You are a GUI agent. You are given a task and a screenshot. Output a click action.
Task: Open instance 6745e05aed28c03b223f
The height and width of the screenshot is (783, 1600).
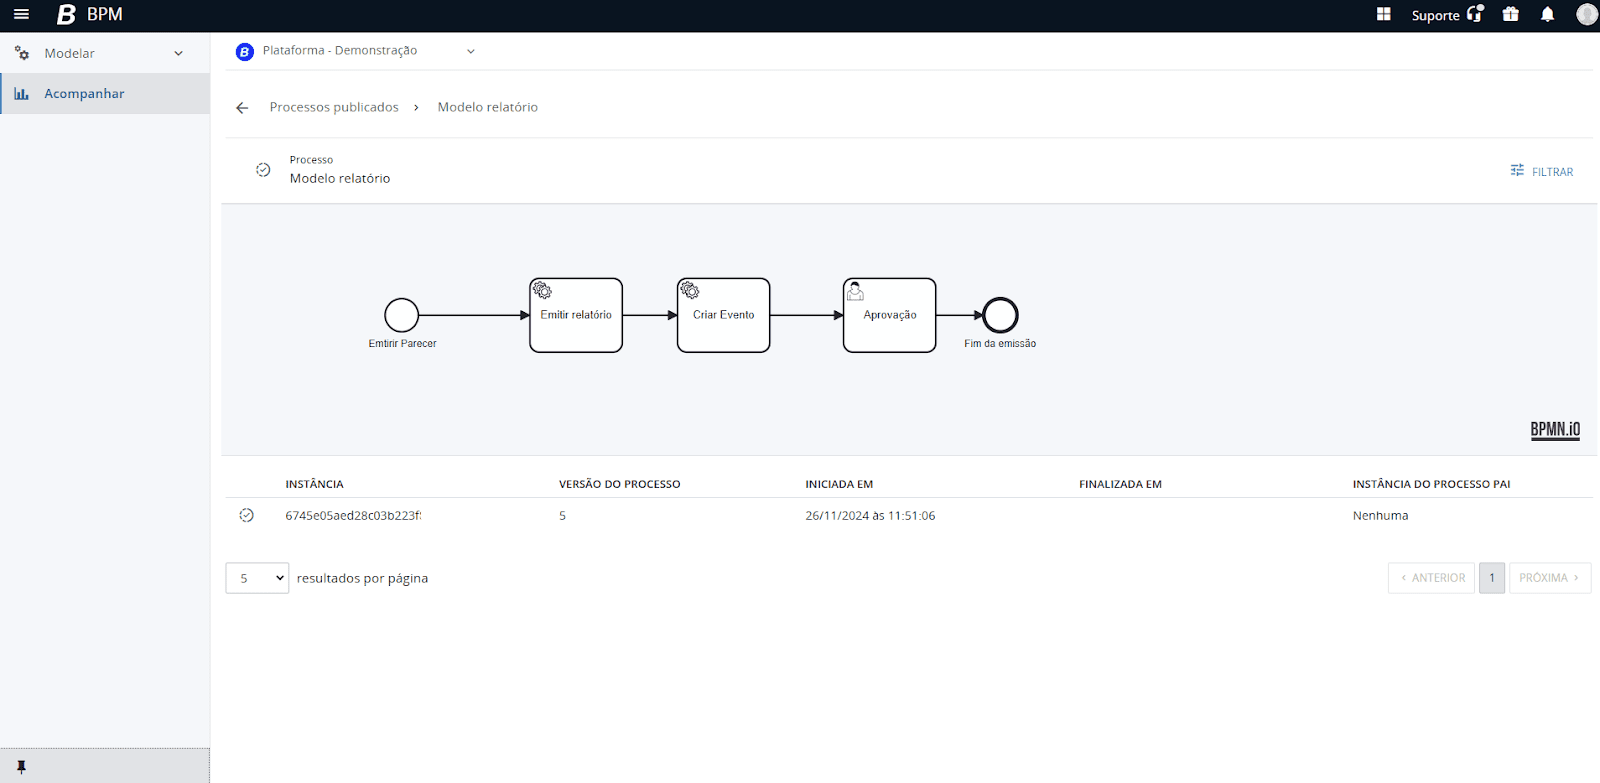353,516
